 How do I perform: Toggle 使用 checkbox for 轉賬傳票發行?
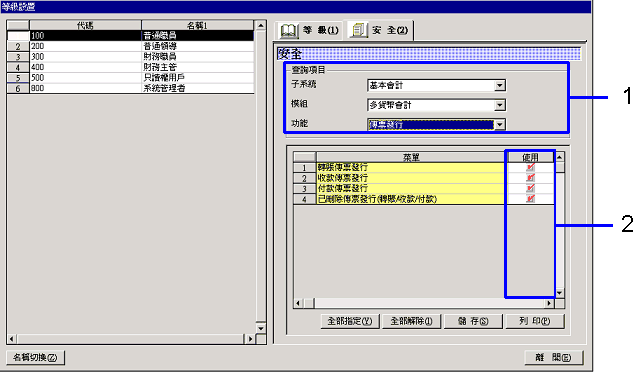click(530, 167)
